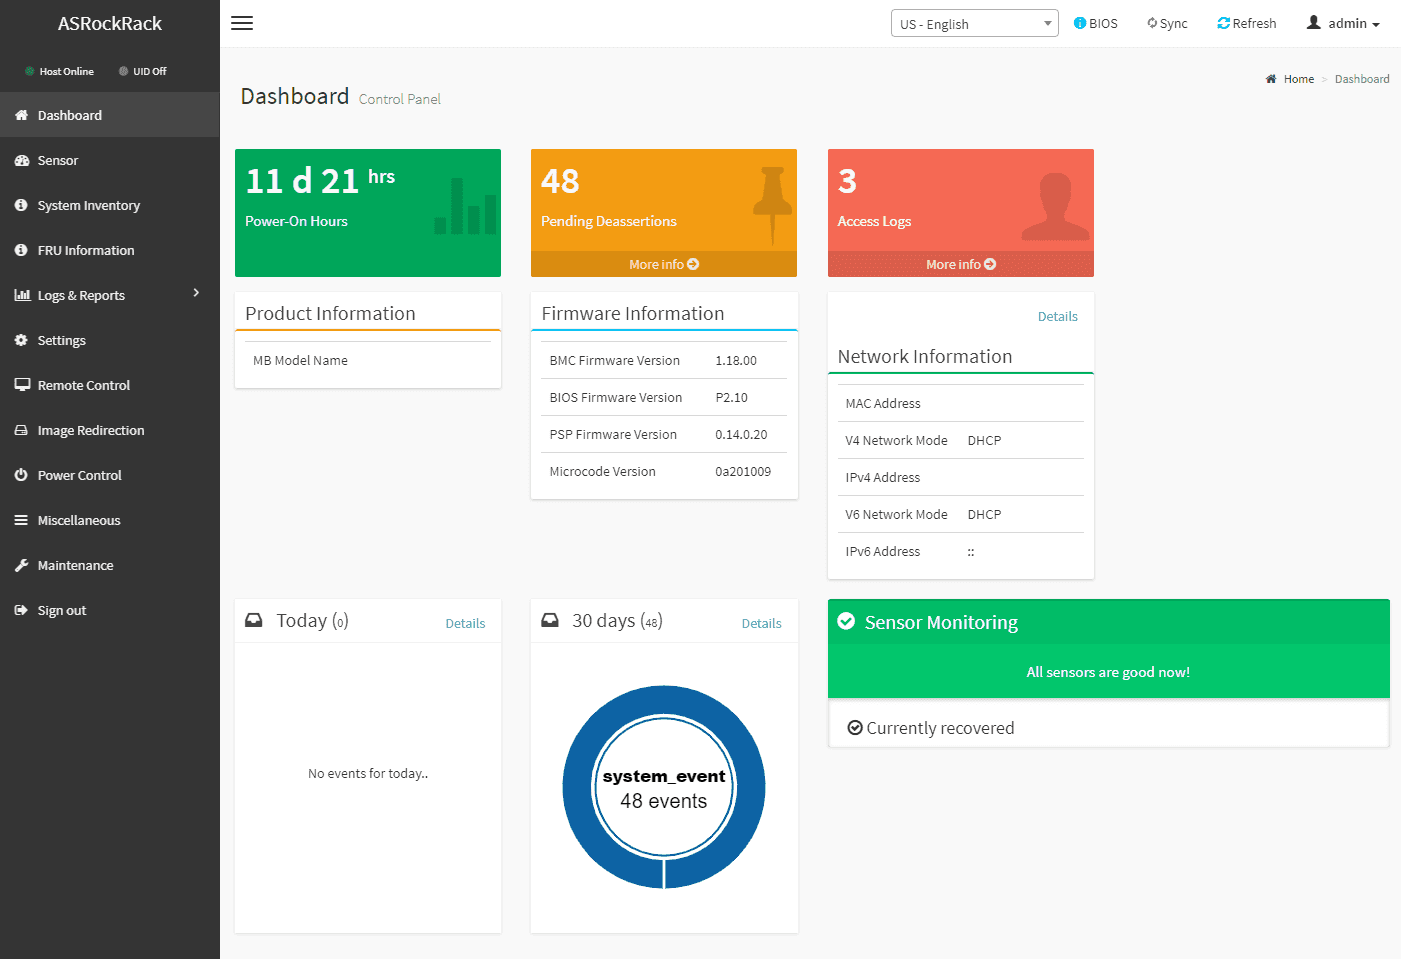Click the Home breadcrumb link
The height and width of the screenshot is (959, 1401).
coord(1298,79)
